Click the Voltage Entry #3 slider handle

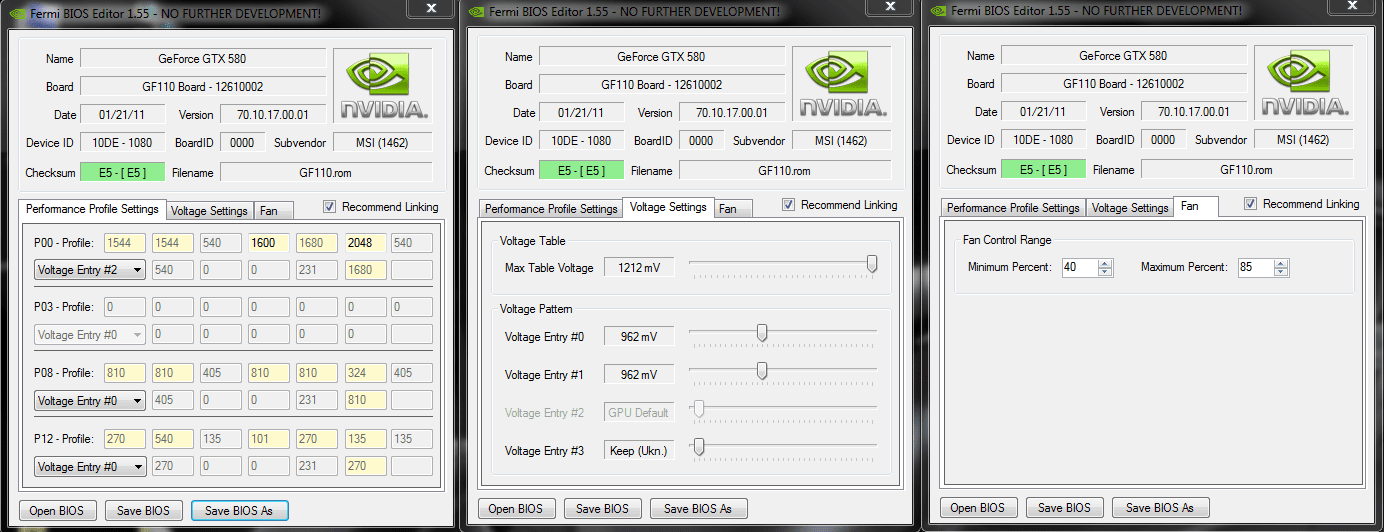(x=699, y=447)
